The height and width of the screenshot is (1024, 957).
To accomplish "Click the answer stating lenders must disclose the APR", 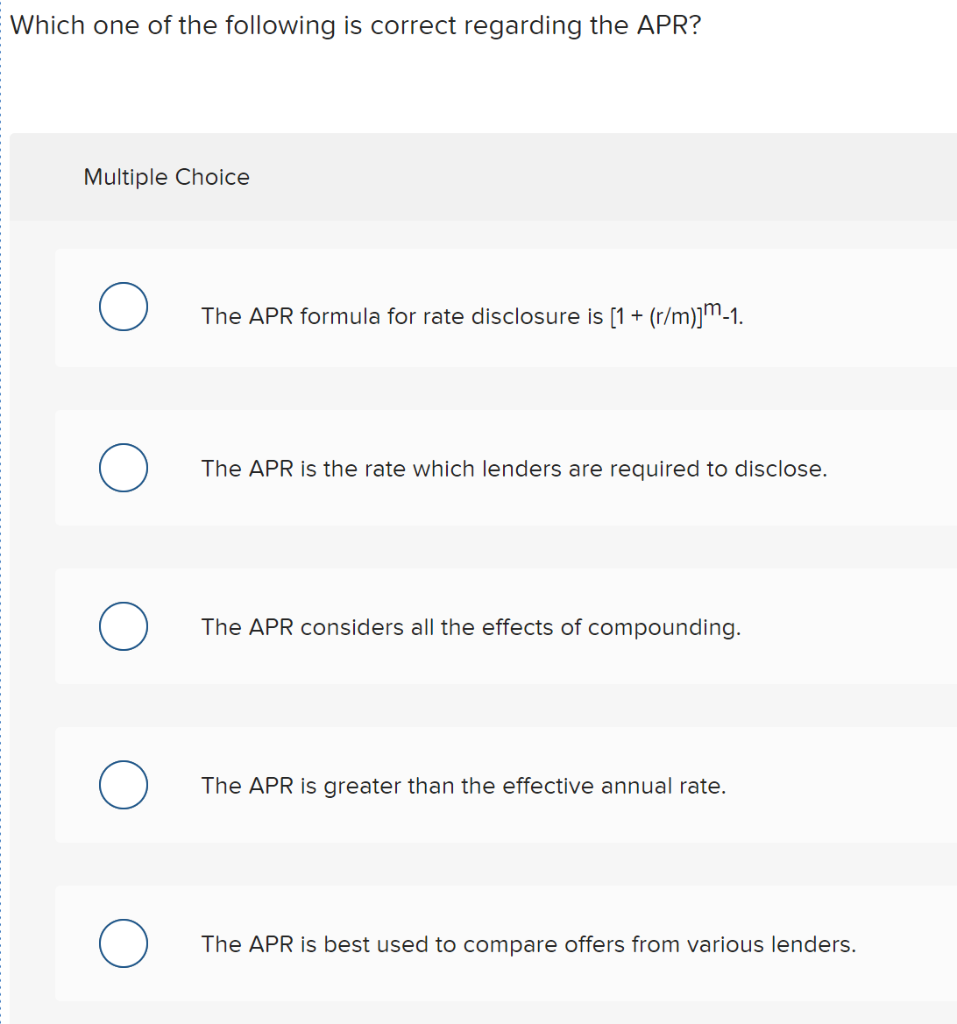I will click(513, 469).
